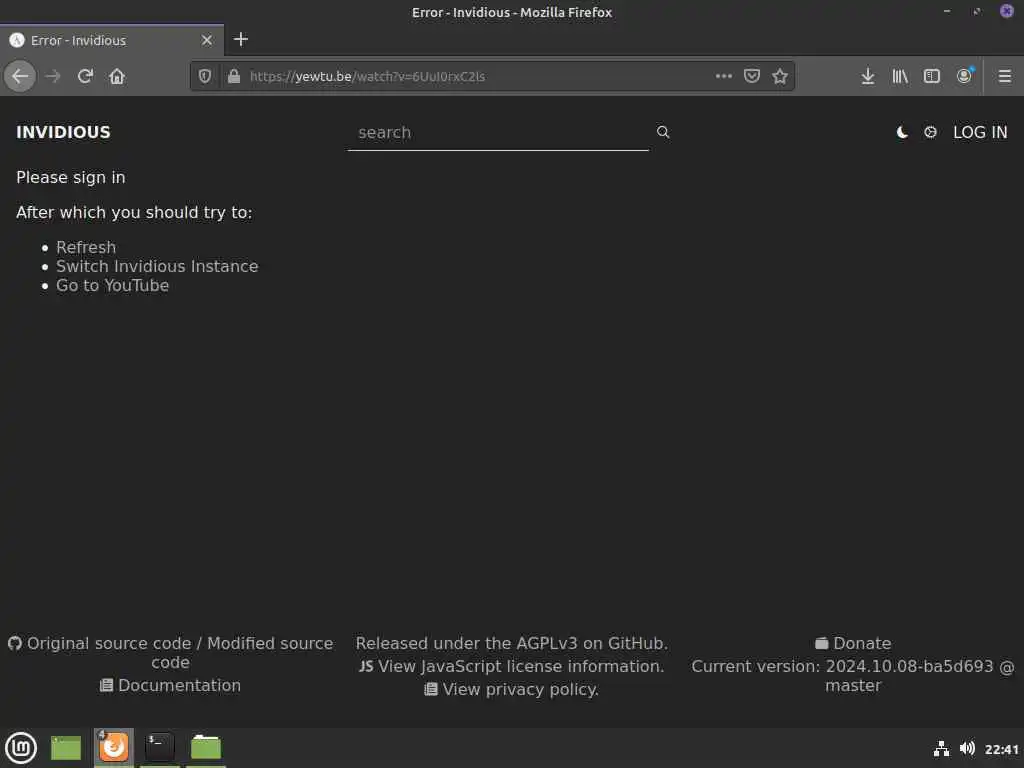Open the Library icon

[x=900, y=76]
